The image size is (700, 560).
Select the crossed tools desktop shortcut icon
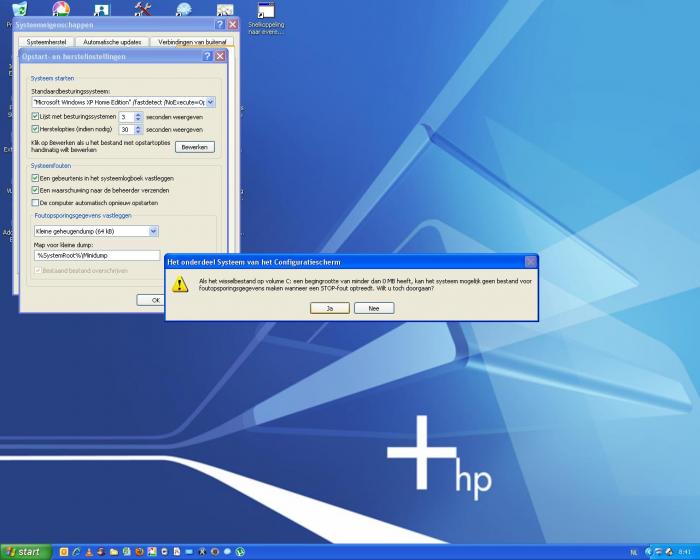click(143, 8)
